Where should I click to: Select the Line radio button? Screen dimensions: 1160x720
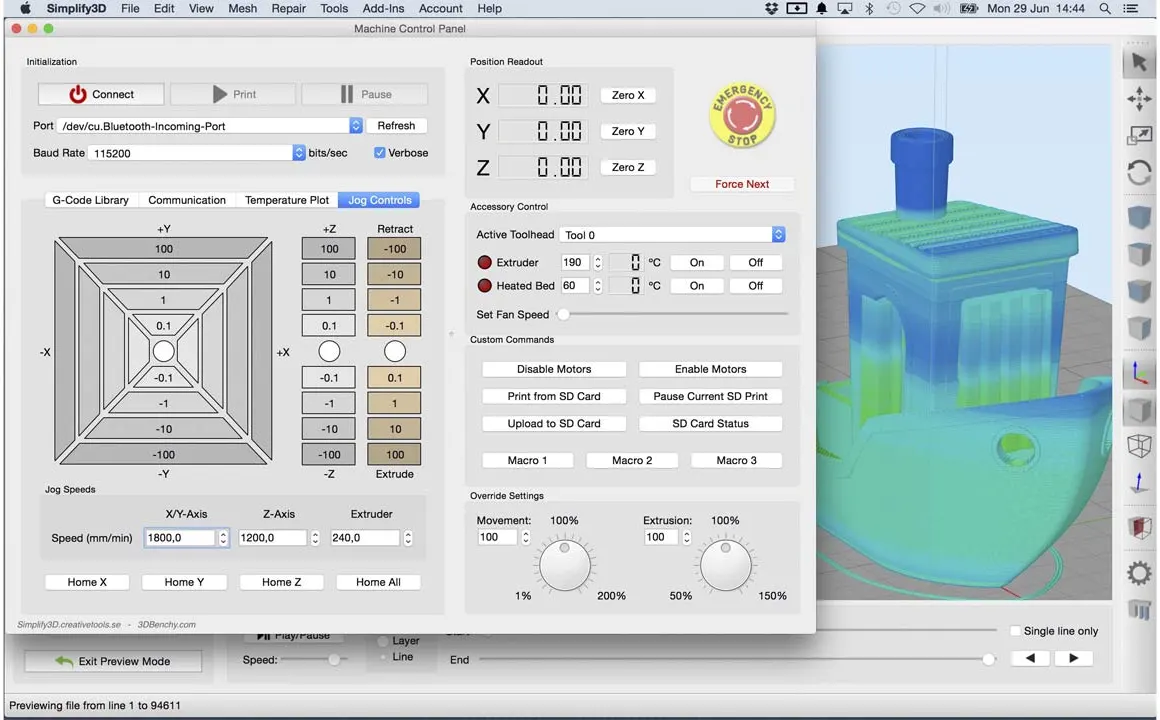[x=383, y=657]
